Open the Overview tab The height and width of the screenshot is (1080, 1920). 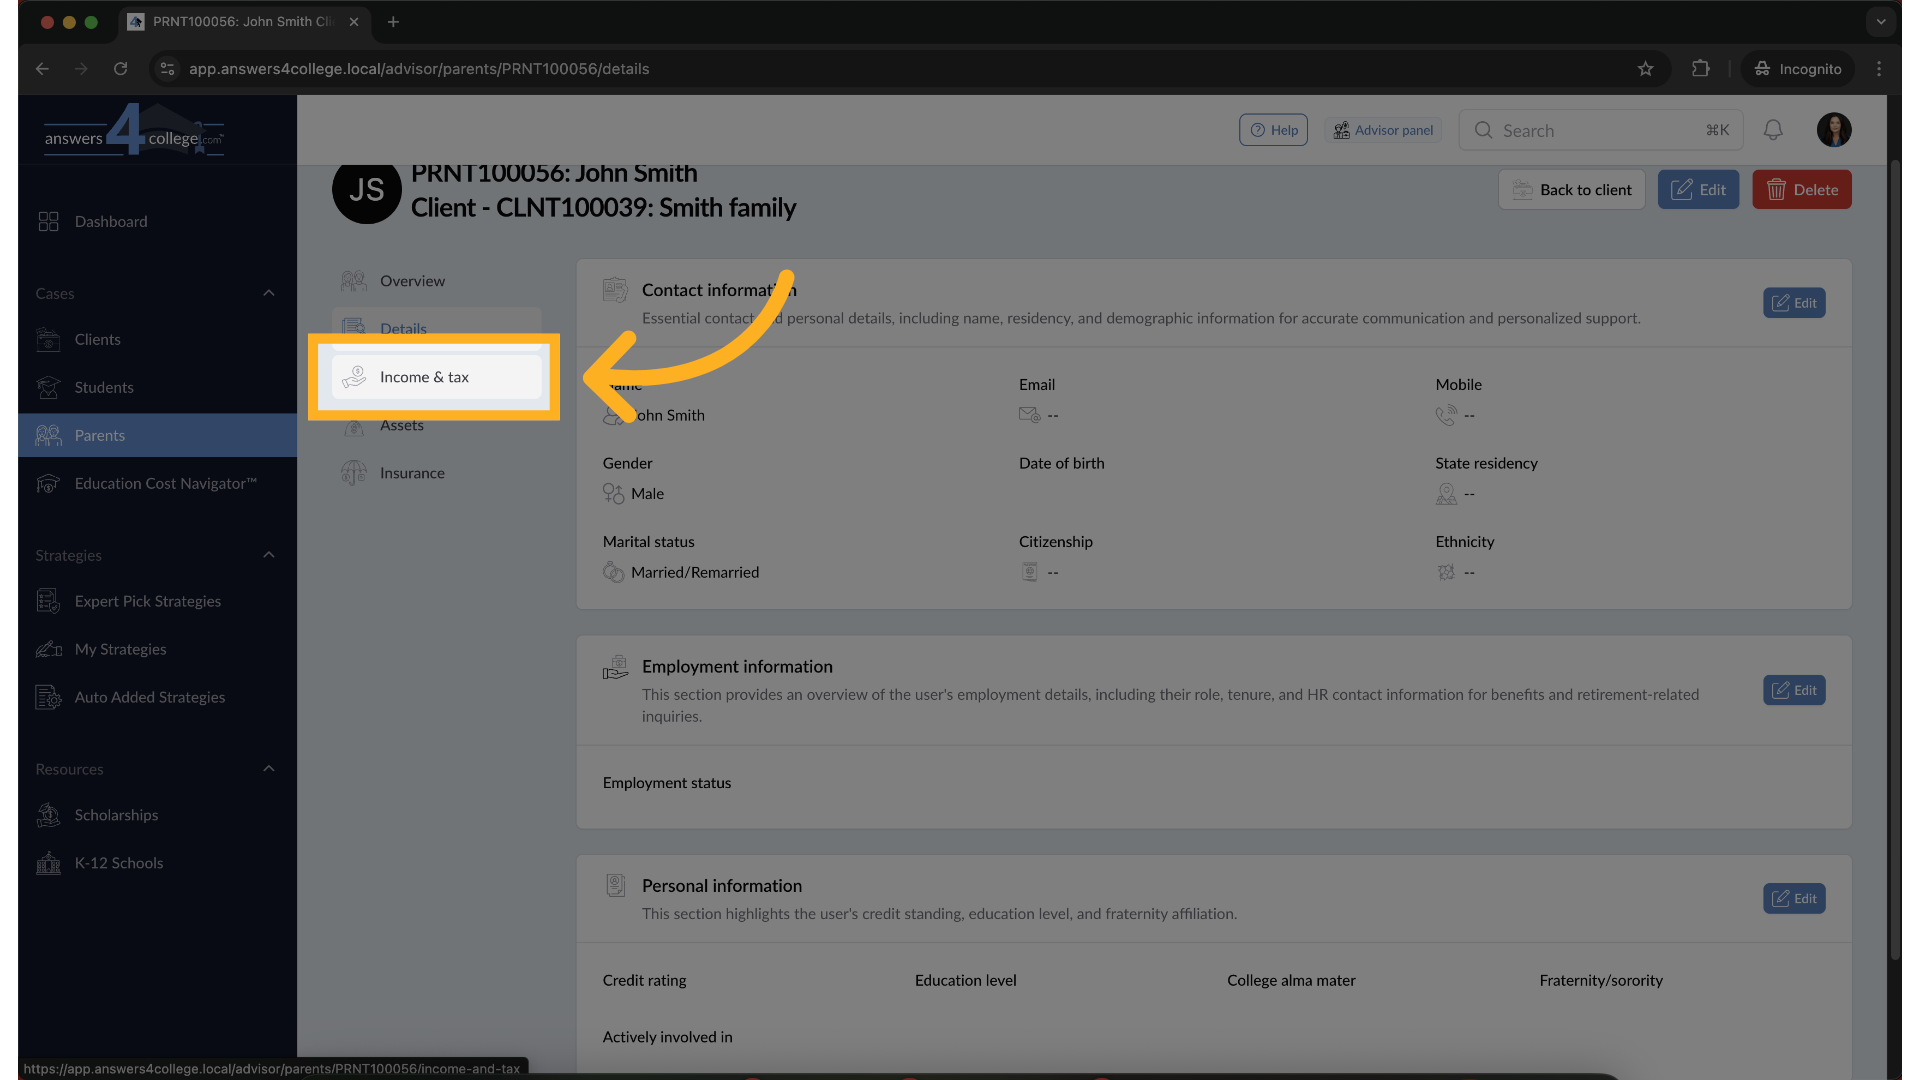pyautogui.click(x=411, y=281)
